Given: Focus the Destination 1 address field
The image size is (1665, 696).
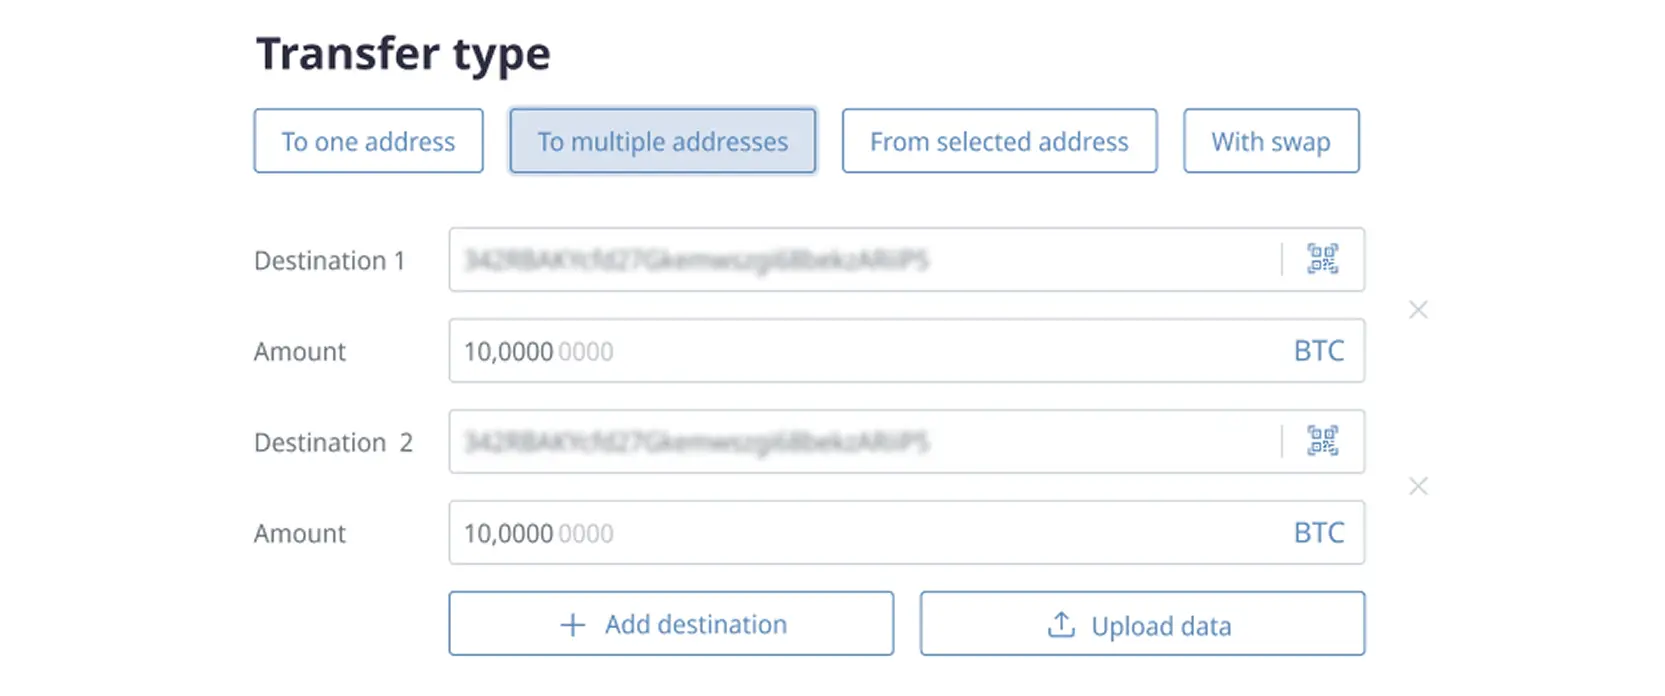Looking at the screenshot, I should click(x=860, y=260).
